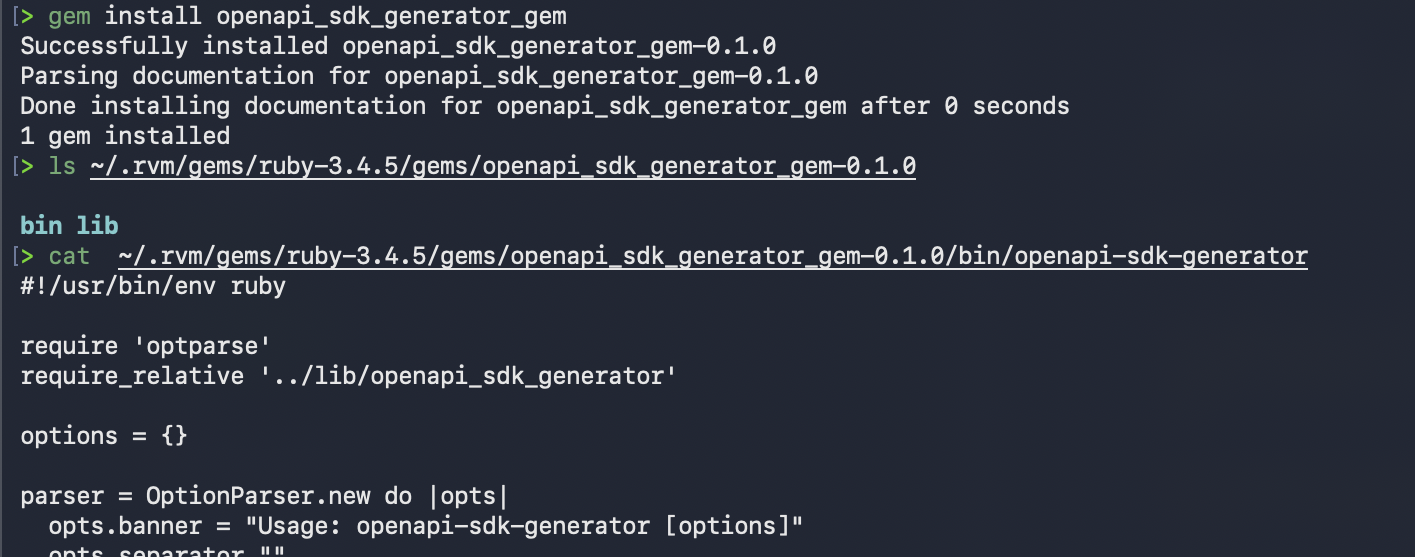Click the 'options = {}' line
The image size is (1415, 557).
[104, 436]
